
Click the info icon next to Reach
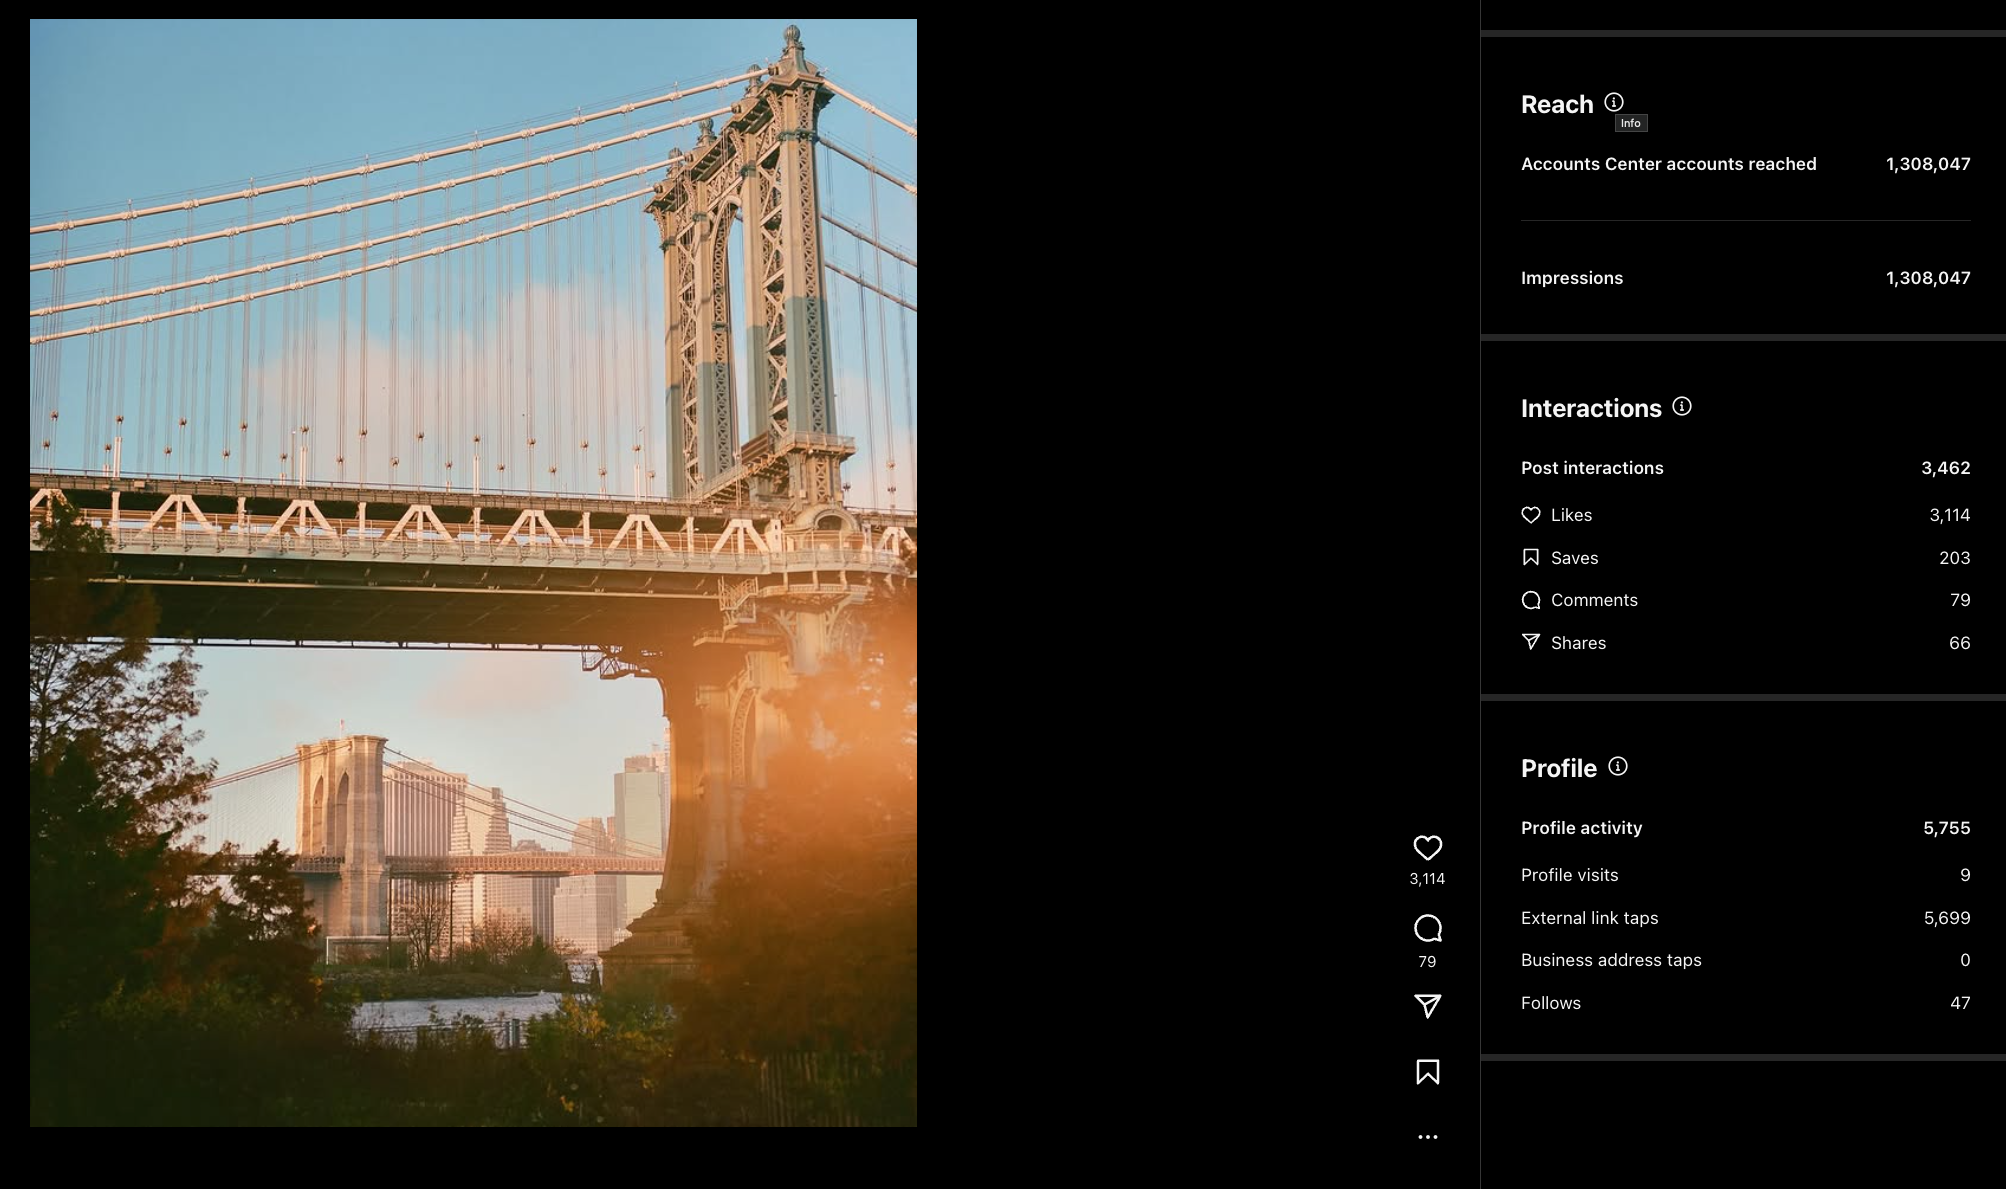[1614, 102]
